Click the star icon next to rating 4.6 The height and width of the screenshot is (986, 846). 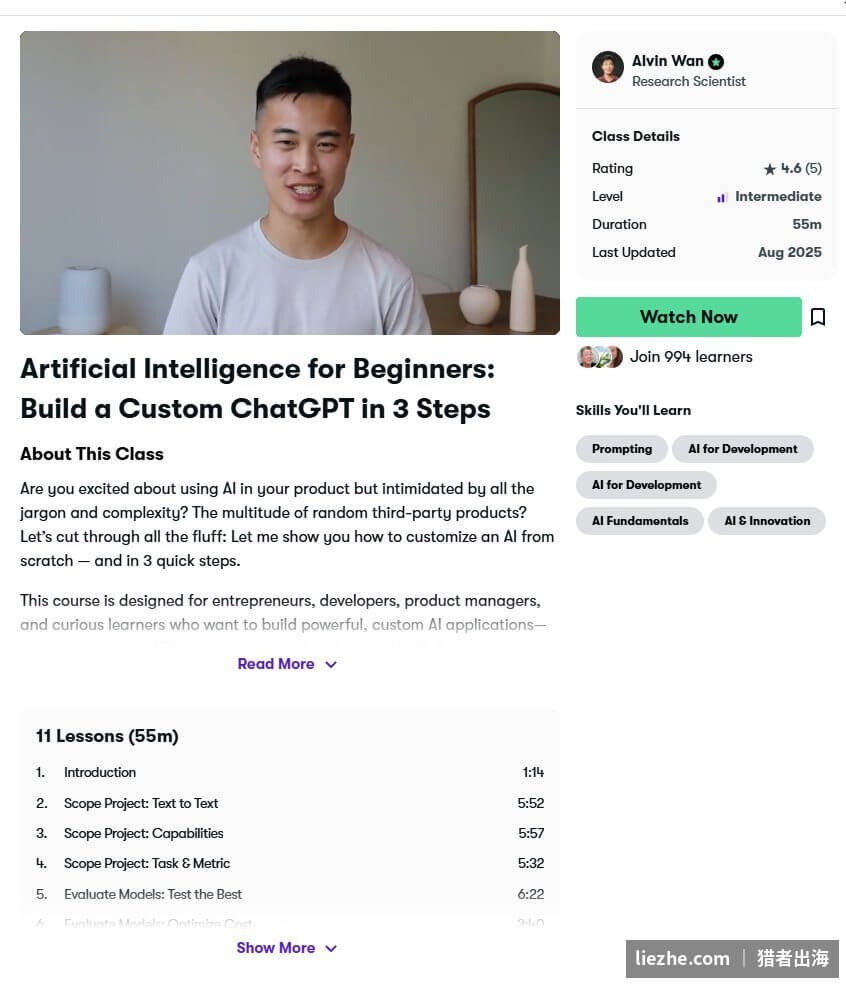coord(769,169)
